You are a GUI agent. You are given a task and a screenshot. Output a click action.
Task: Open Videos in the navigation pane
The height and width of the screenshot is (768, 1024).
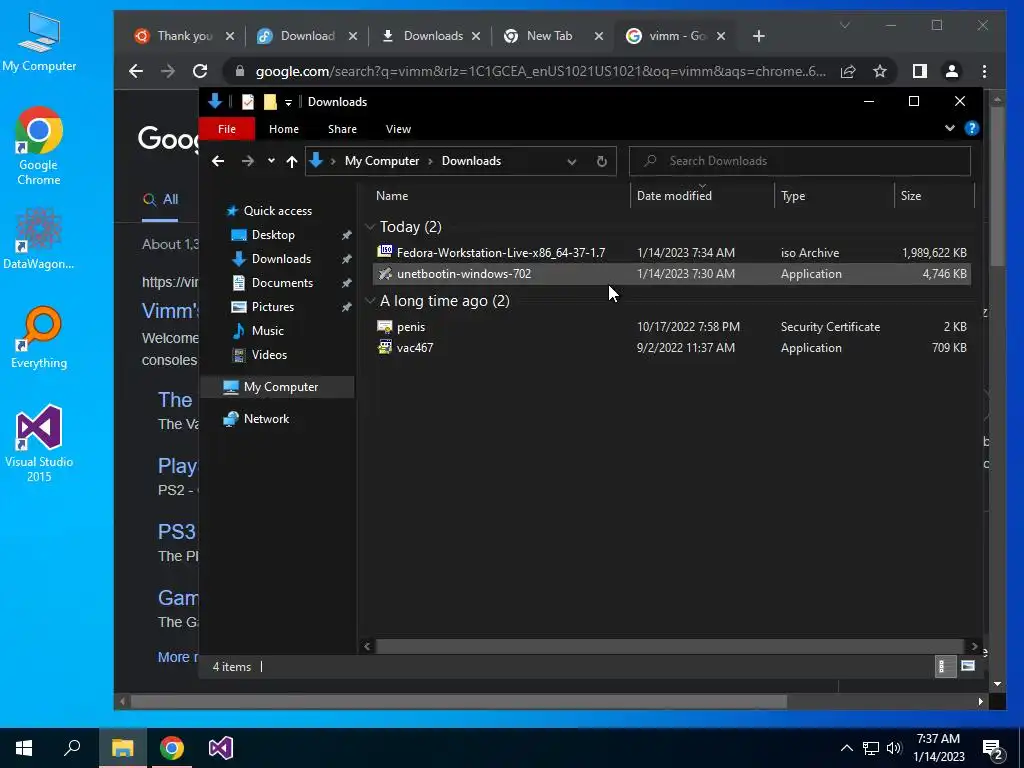(x=269, y=355)
